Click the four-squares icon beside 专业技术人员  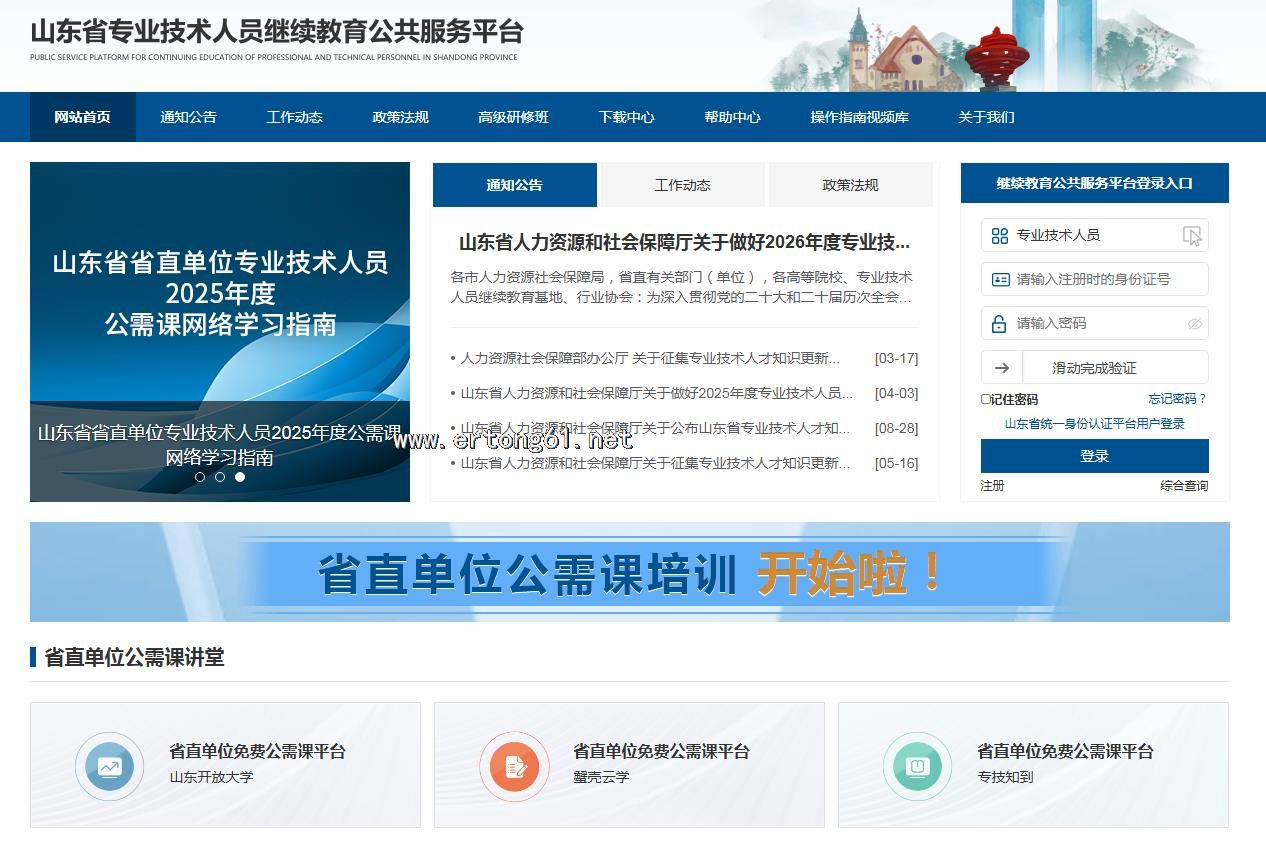point(999,236)
